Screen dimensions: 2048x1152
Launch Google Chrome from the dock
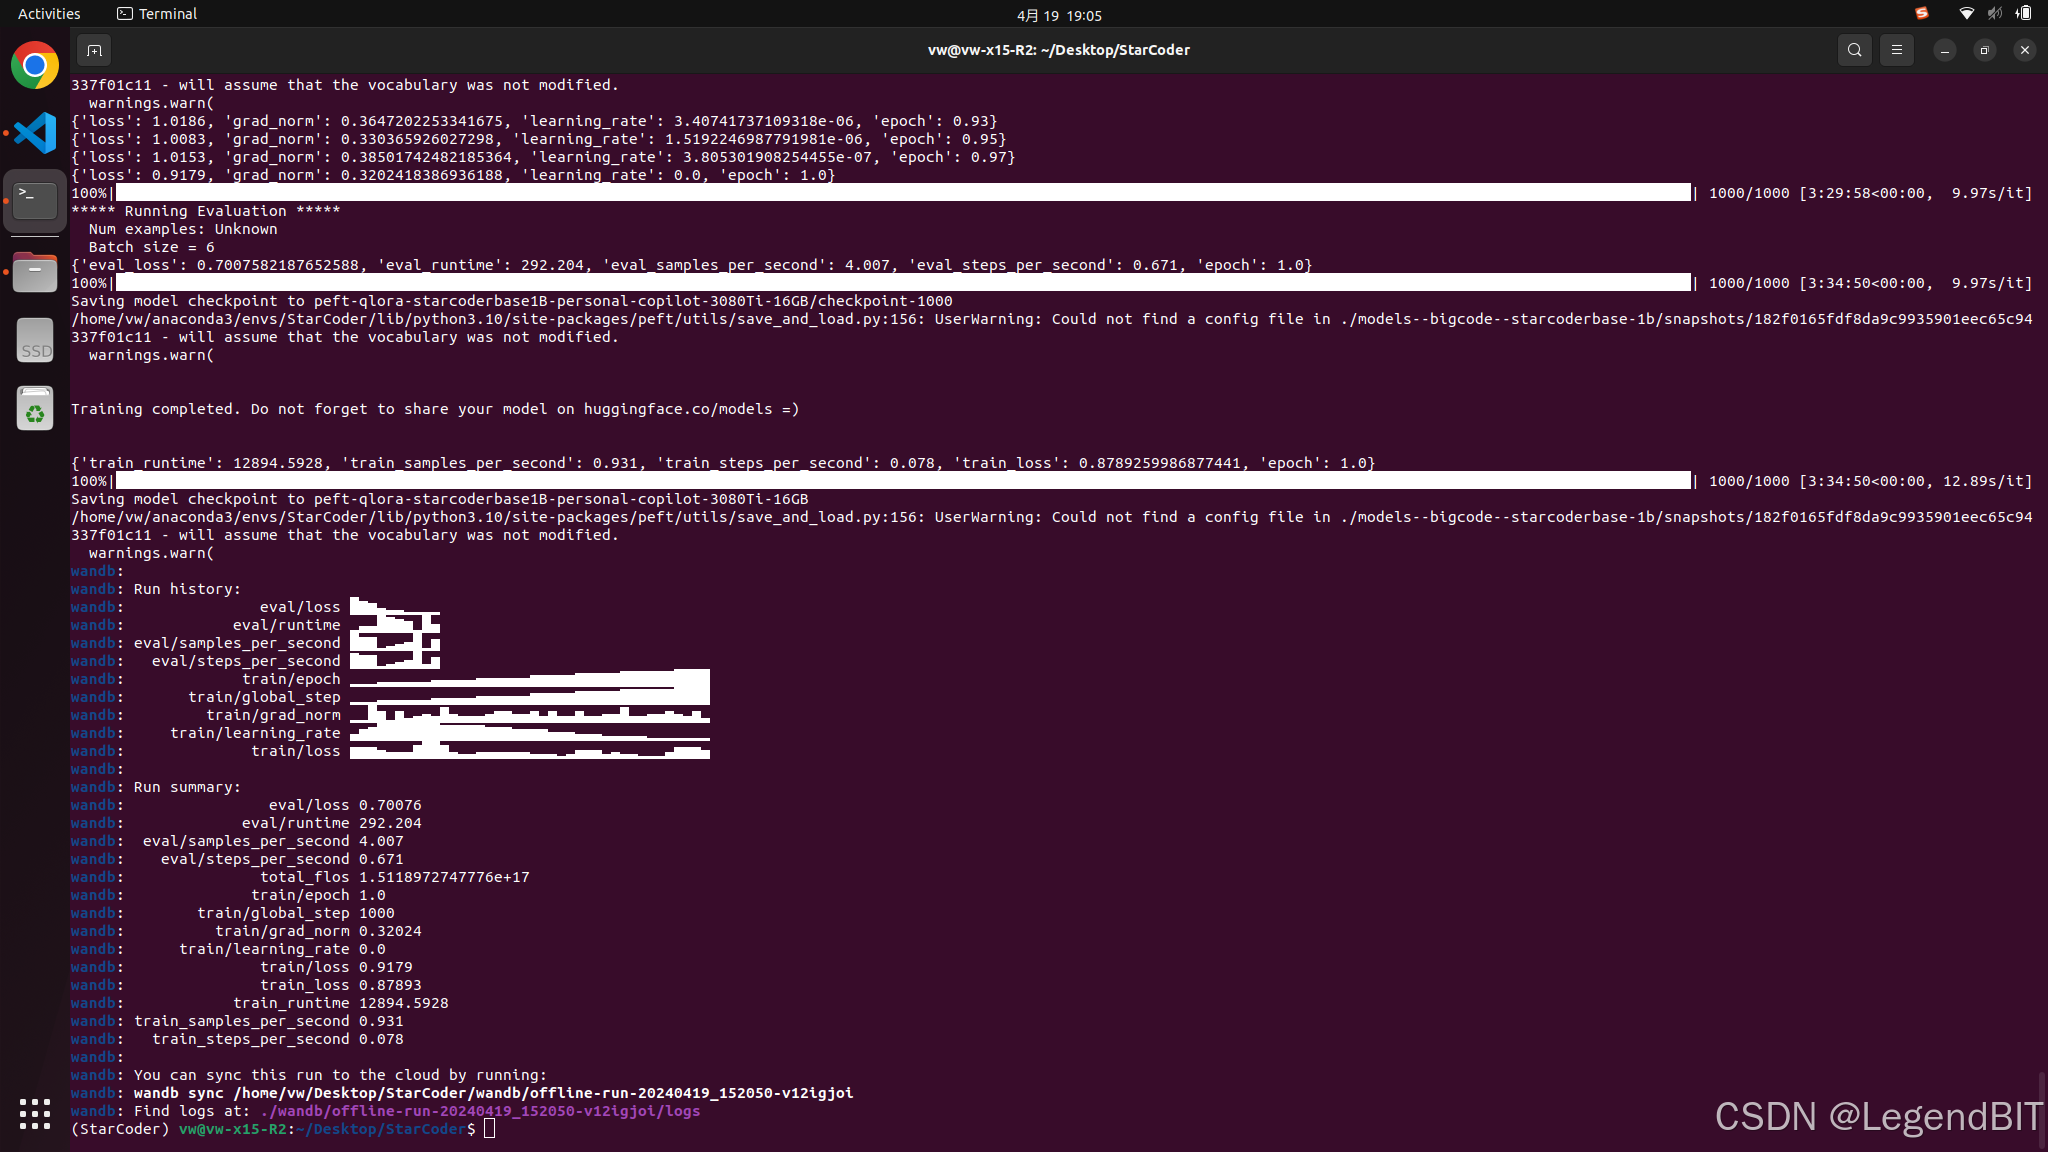click(x=35, y=66)
